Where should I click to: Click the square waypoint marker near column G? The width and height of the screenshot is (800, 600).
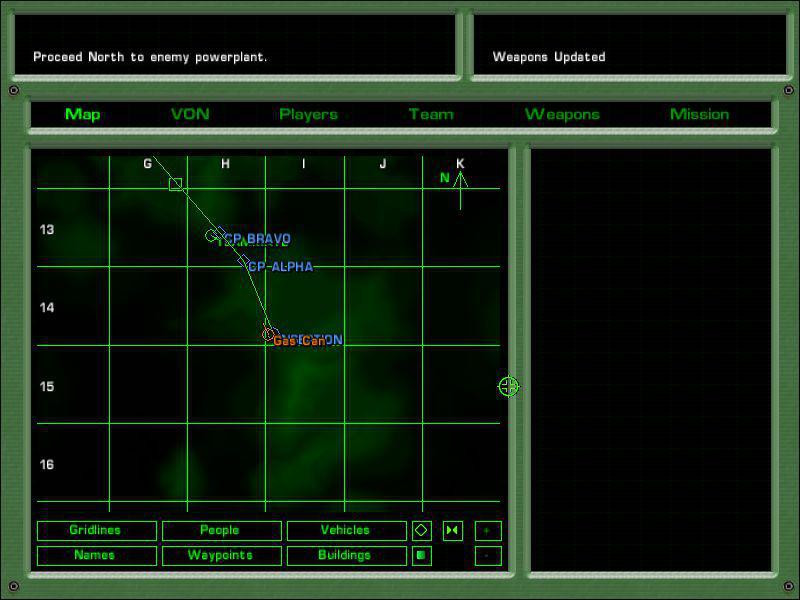click(x=176, y=184)
